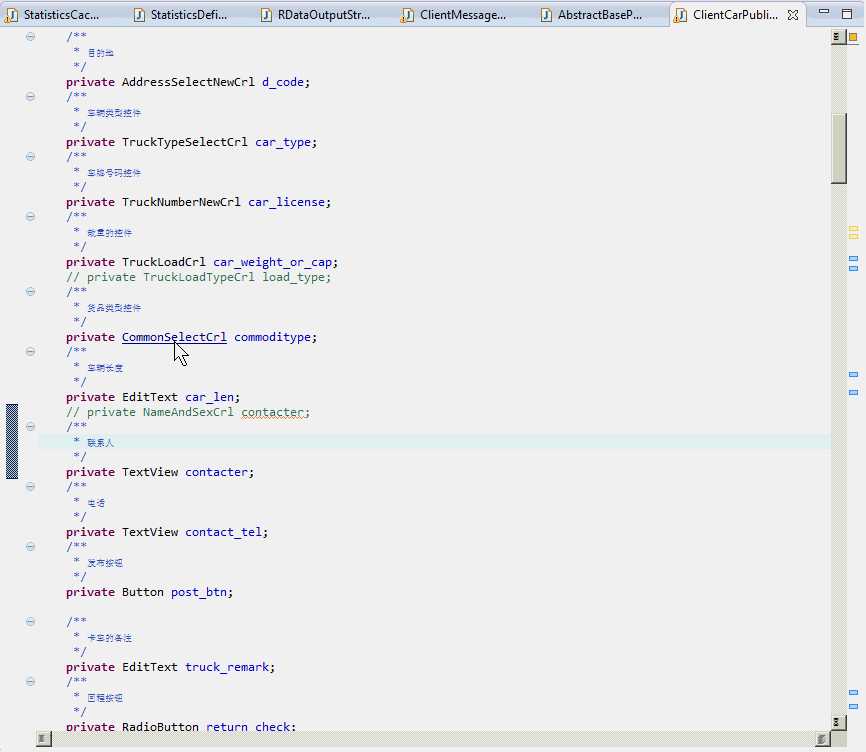The height and width of the screenshot is (752, 866).
Task: Click the car_weight_or_cap field name
Action: point(272,262)
